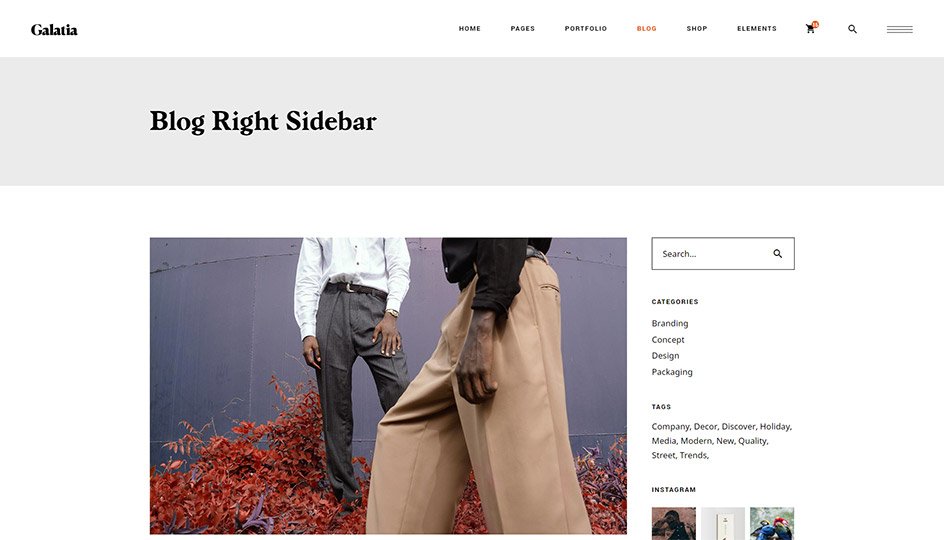This screenshot has width=944, height=540.
Task: Open the parrots Instagram thumbnail
Action: [772, 523]
